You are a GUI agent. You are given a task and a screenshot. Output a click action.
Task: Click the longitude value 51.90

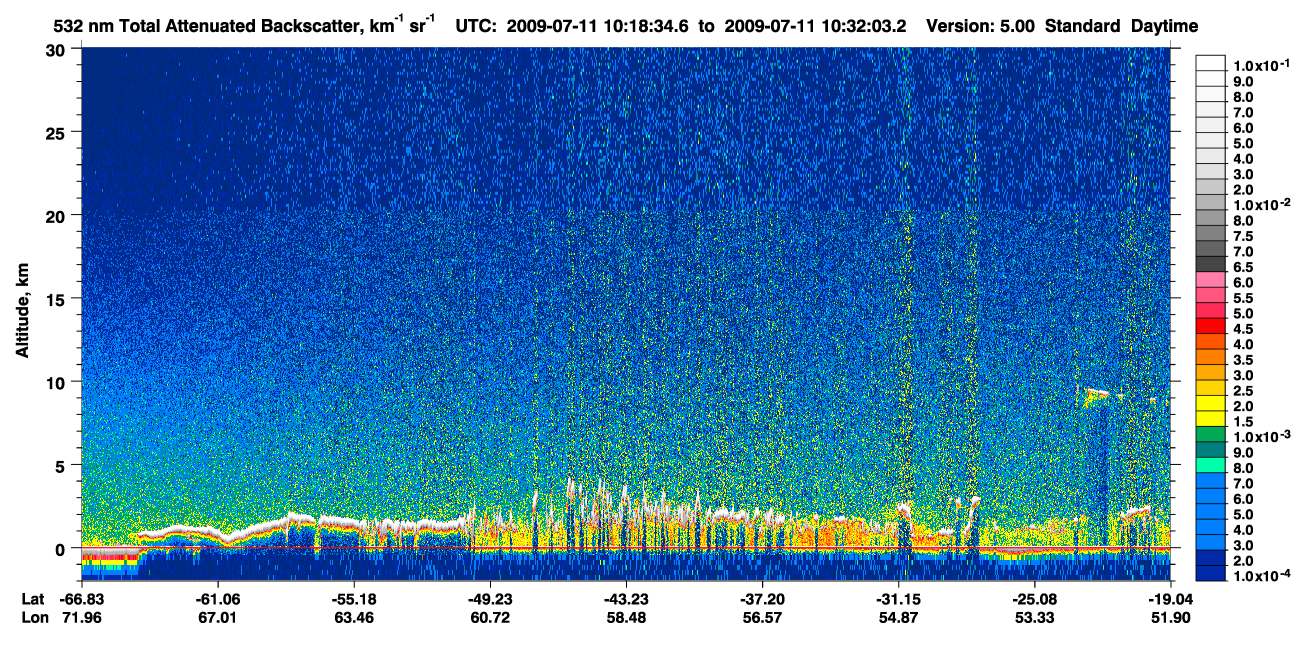[1170, 617]
